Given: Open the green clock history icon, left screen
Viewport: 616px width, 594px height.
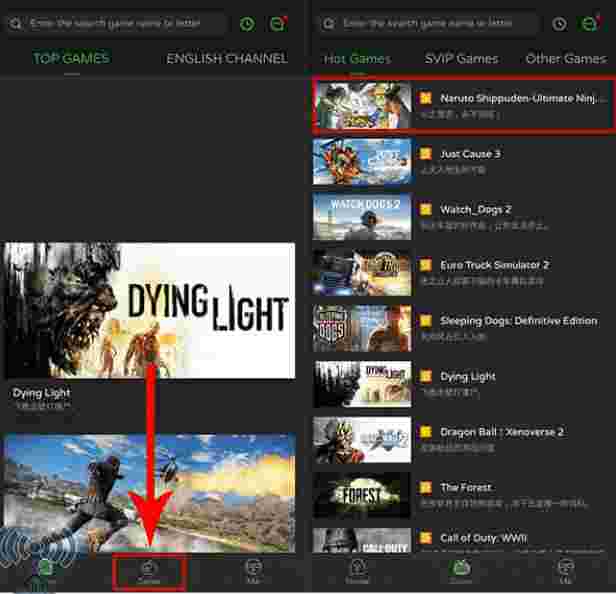Looking at the screenshot, I should coord(248,24).
